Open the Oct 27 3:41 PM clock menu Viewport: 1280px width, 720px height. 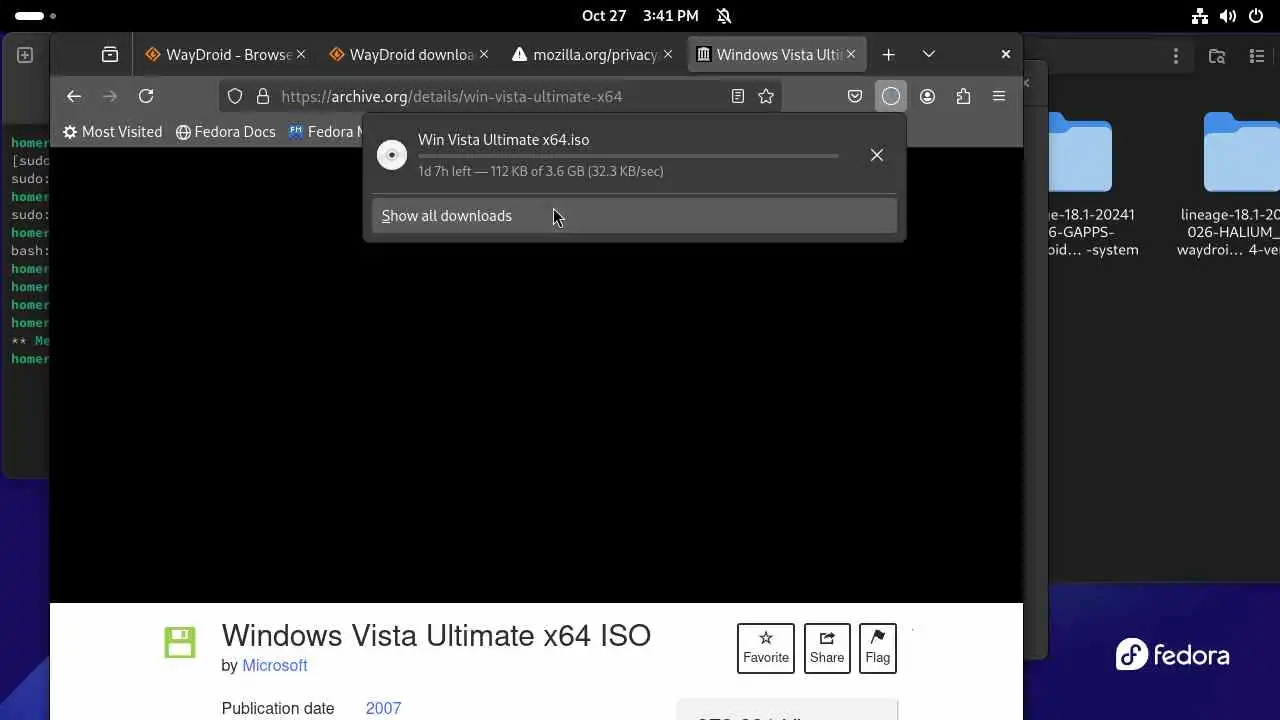coord(640,16)
